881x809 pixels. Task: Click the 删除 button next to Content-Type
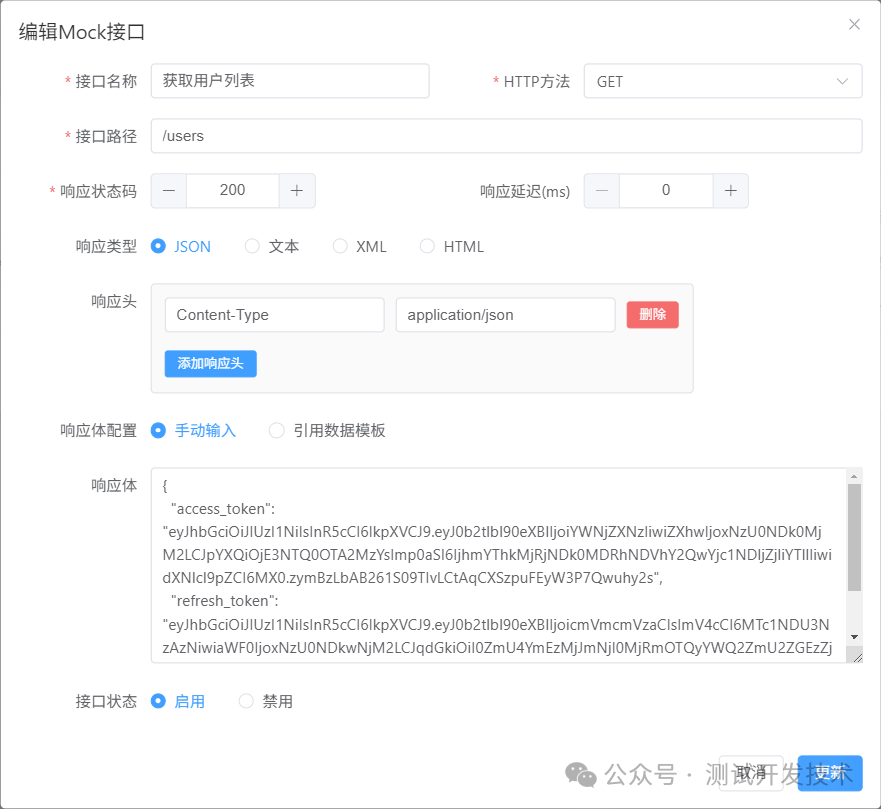pos(652,314)
